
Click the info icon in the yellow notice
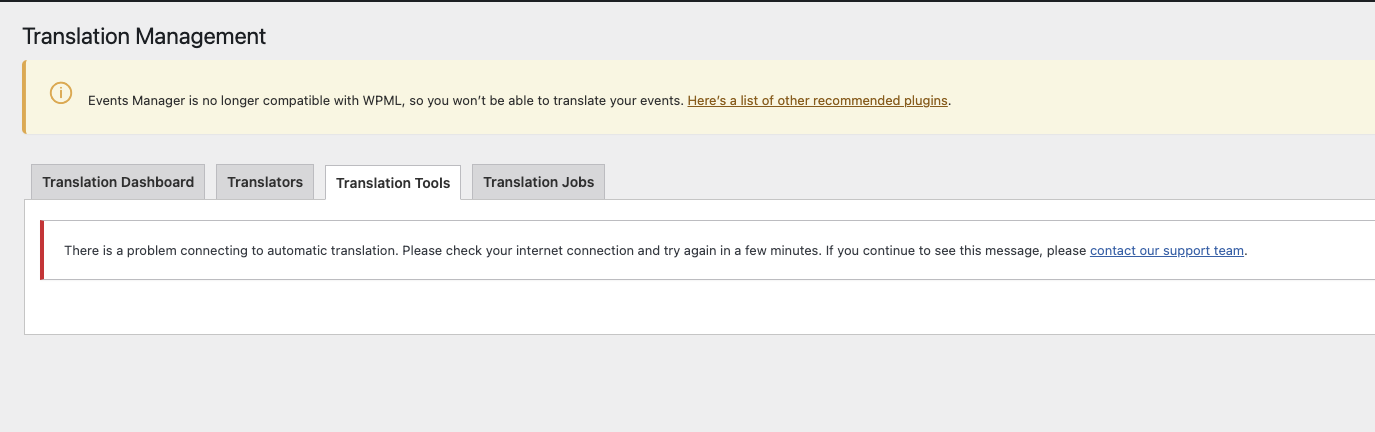click(61, 93)
